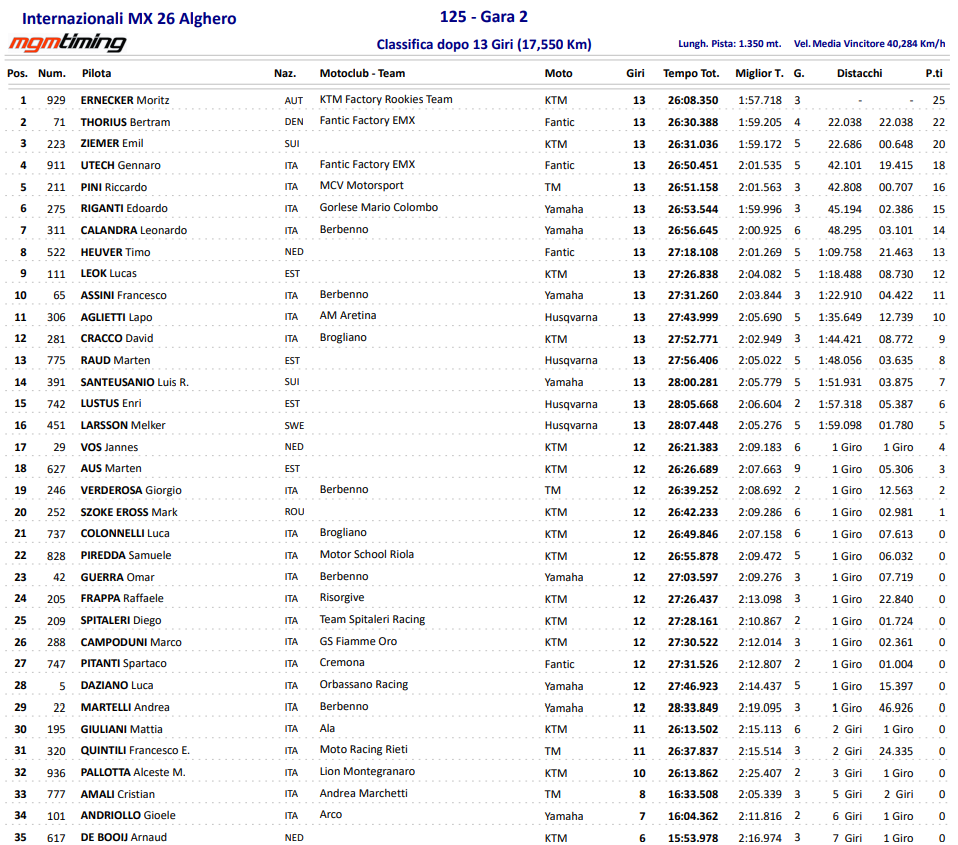
Task: Click the Internazionali MX 26 Alghero title
Action: (129, 19)
